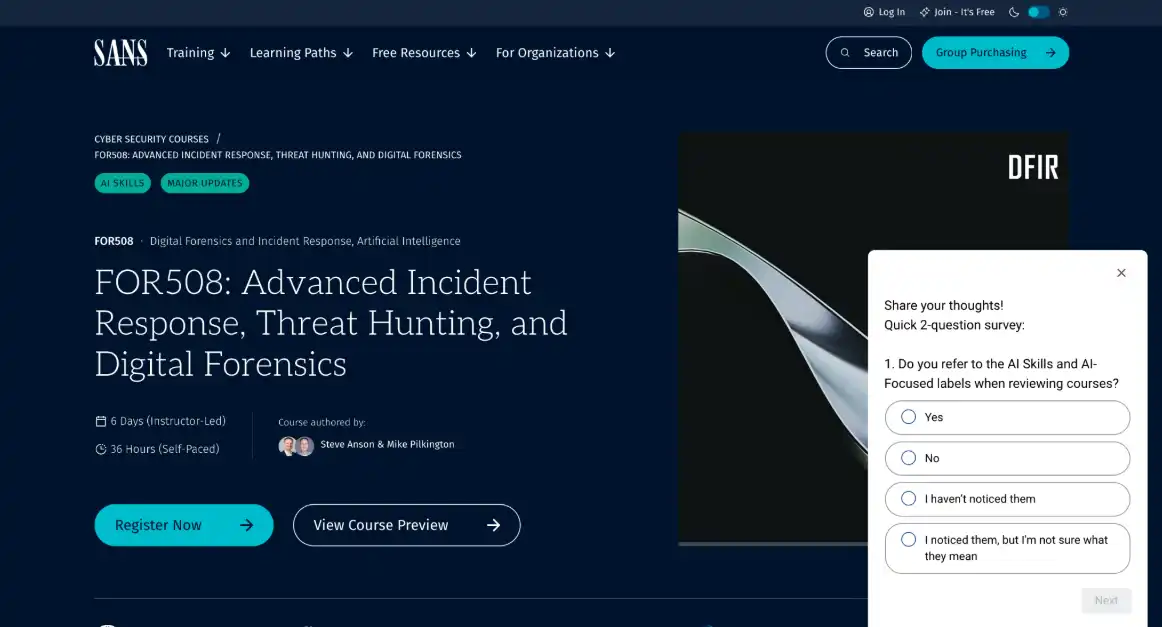Click the Search field
This screenshot has height=627, width=1162.
point(869,53)
